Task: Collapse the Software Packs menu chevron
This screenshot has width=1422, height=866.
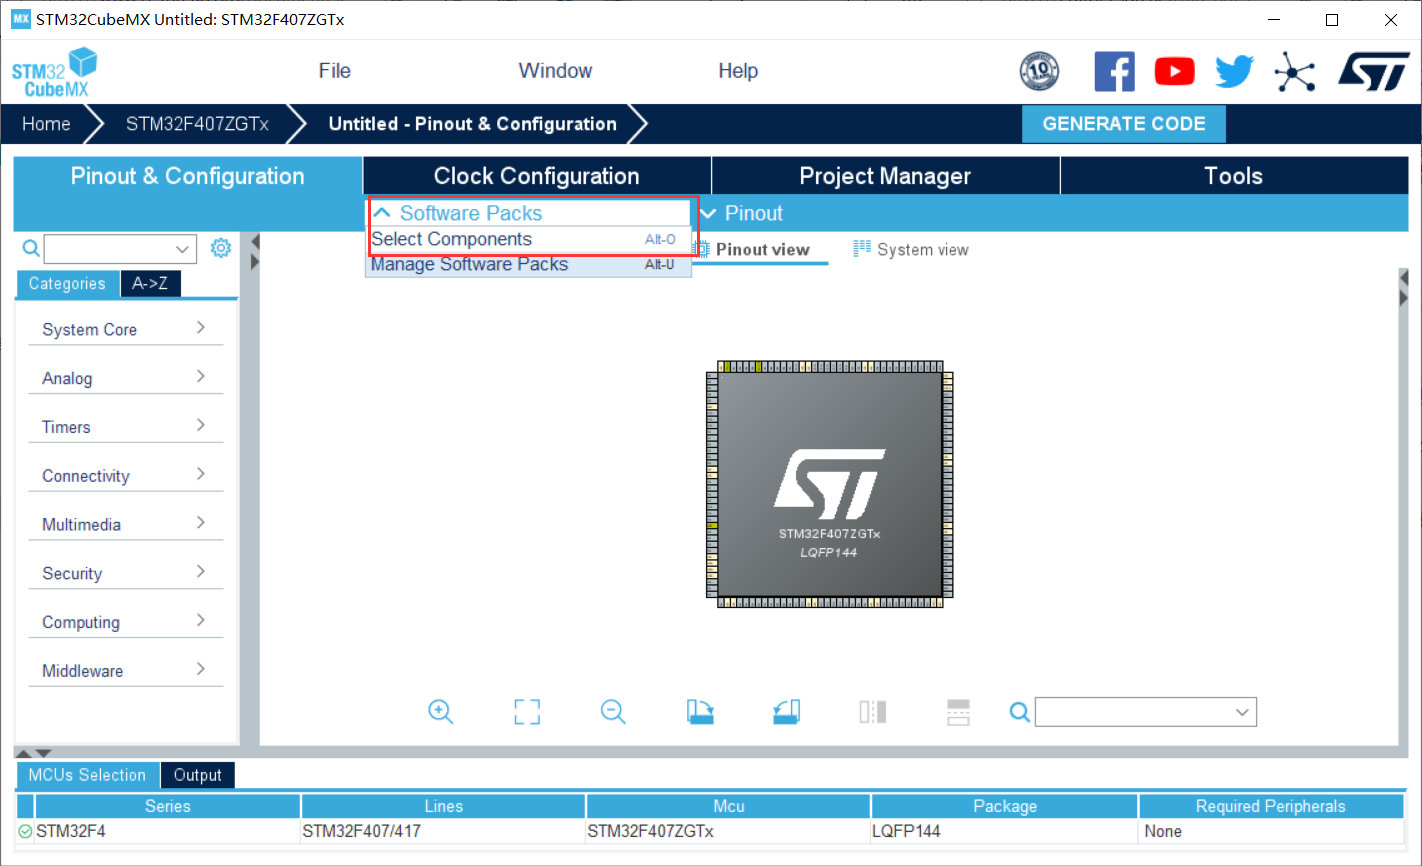Action: 382,212
